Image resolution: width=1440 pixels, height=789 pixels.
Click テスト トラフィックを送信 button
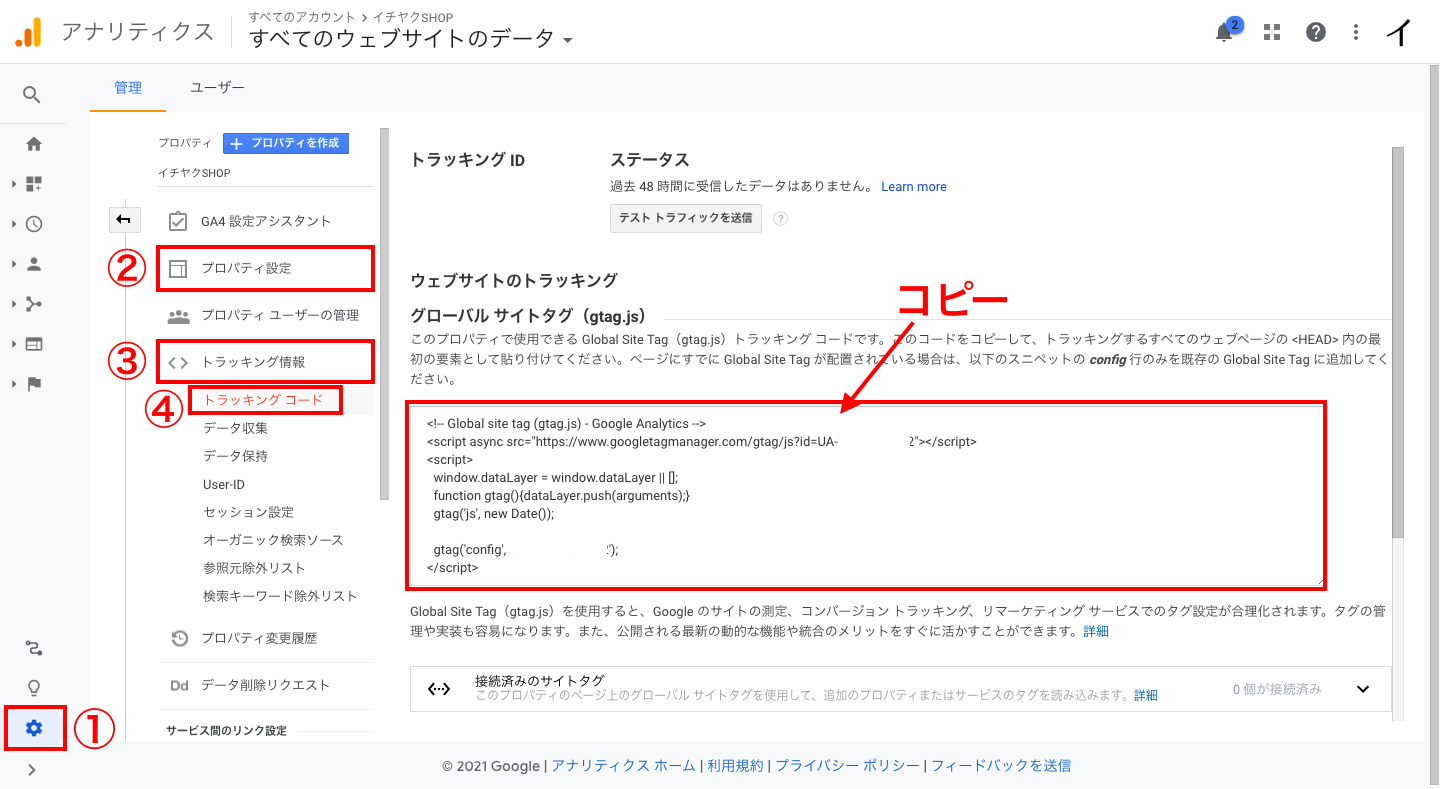coord(686,218)
